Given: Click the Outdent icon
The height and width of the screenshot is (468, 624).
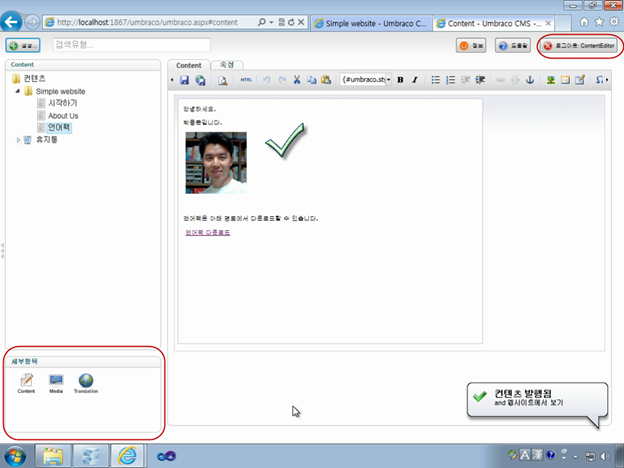Looking at the screenshot, I should pos(465,80).
